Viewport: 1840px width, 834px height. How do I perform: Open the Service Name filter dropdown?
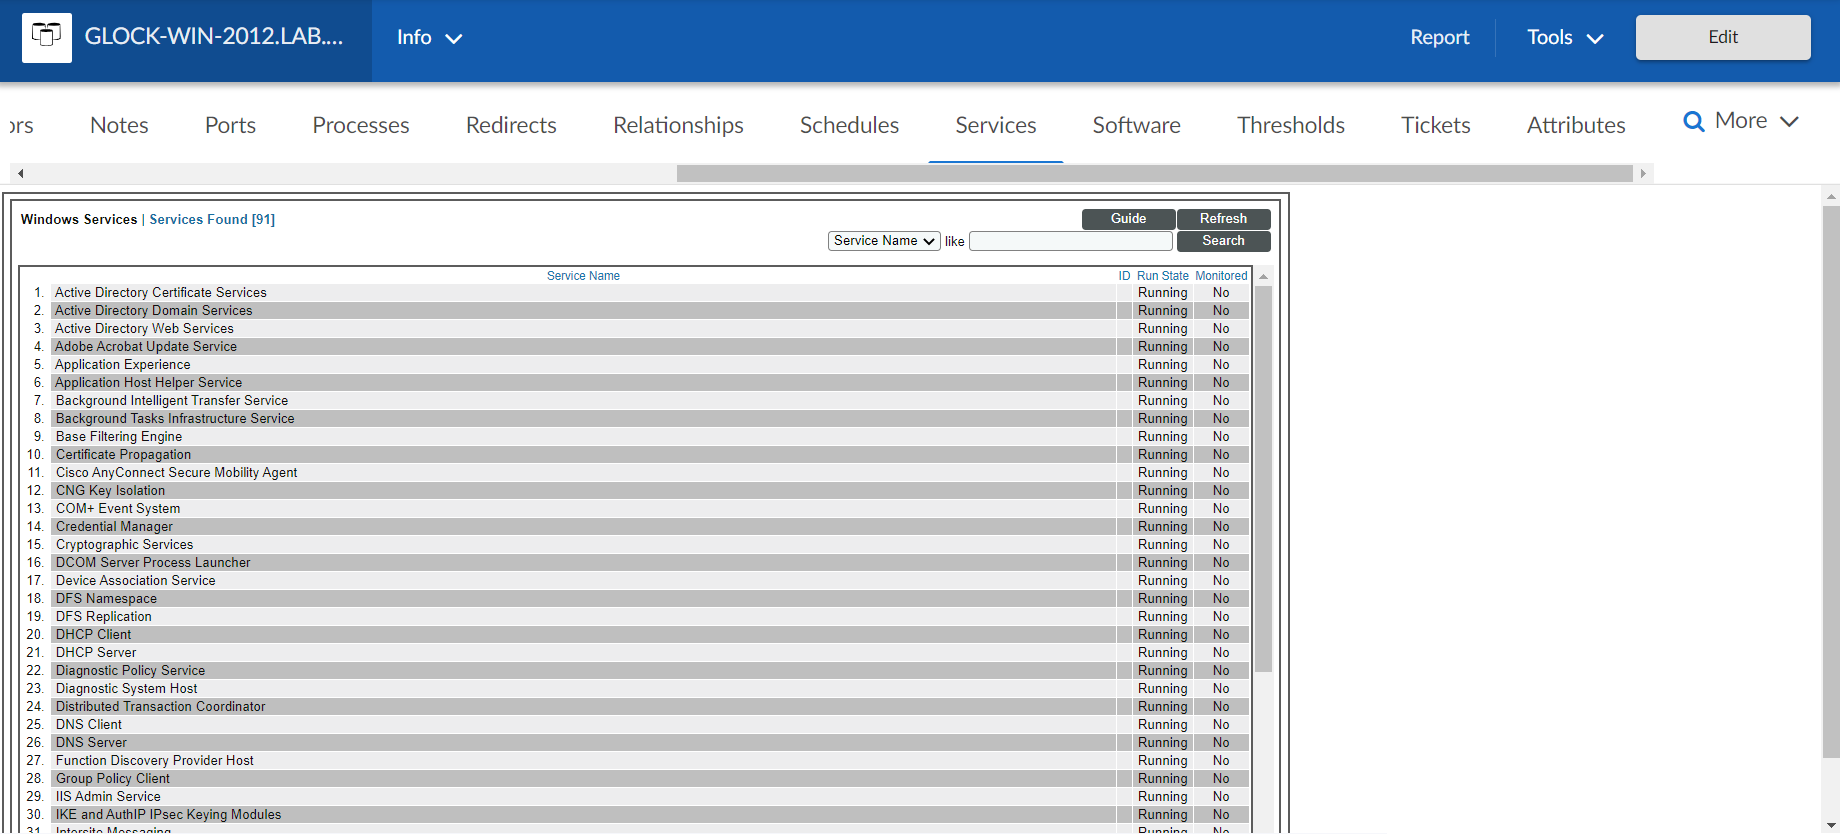pos(883,241)
